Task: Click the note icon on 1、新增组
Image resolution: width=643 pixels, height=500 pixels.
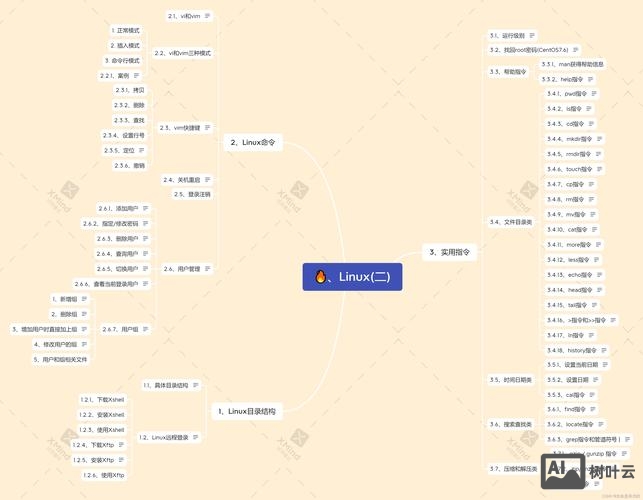Action: (x=84, y=299)
